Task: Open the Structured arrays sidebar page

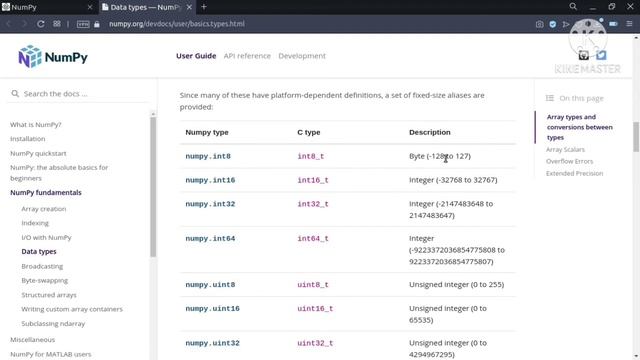Action: [49, 295]
